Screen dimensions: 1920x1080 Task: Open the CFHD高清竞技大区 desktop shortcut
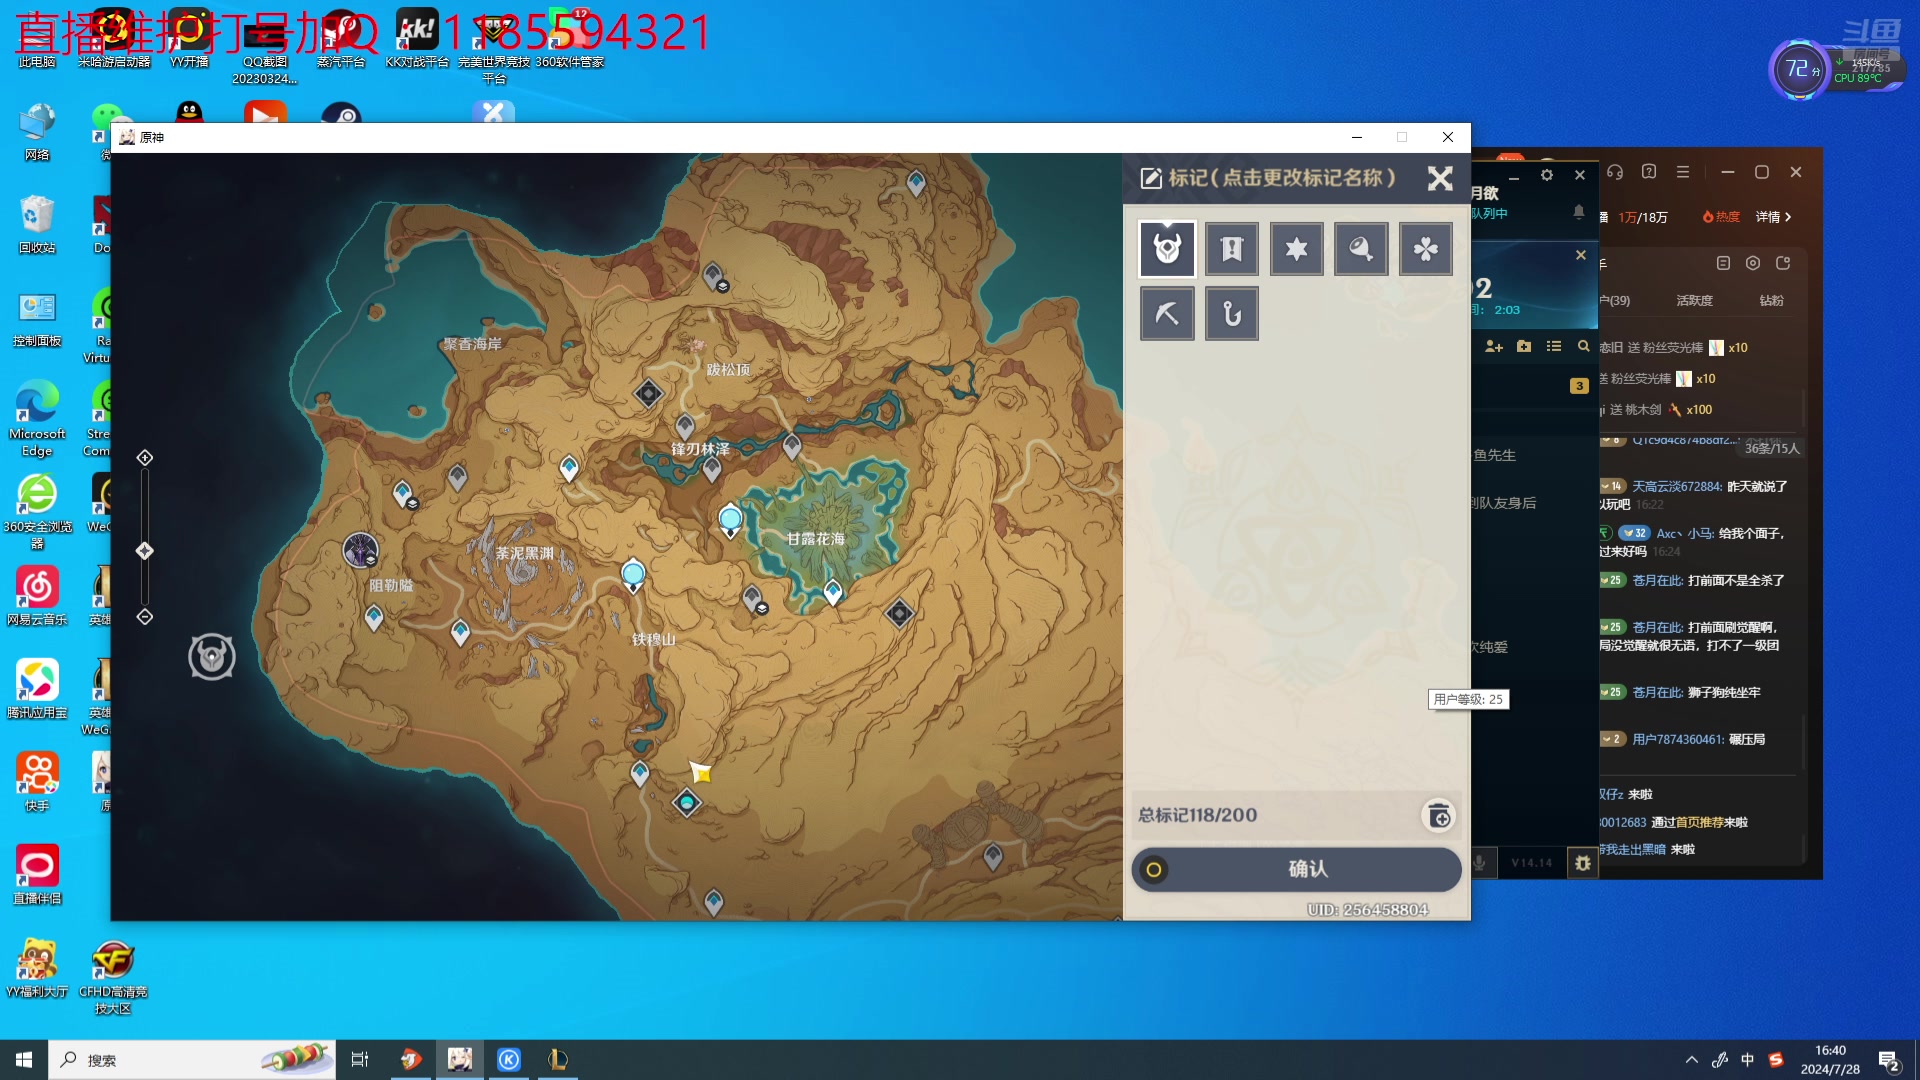pyautogui.click(x=113, y=977)
